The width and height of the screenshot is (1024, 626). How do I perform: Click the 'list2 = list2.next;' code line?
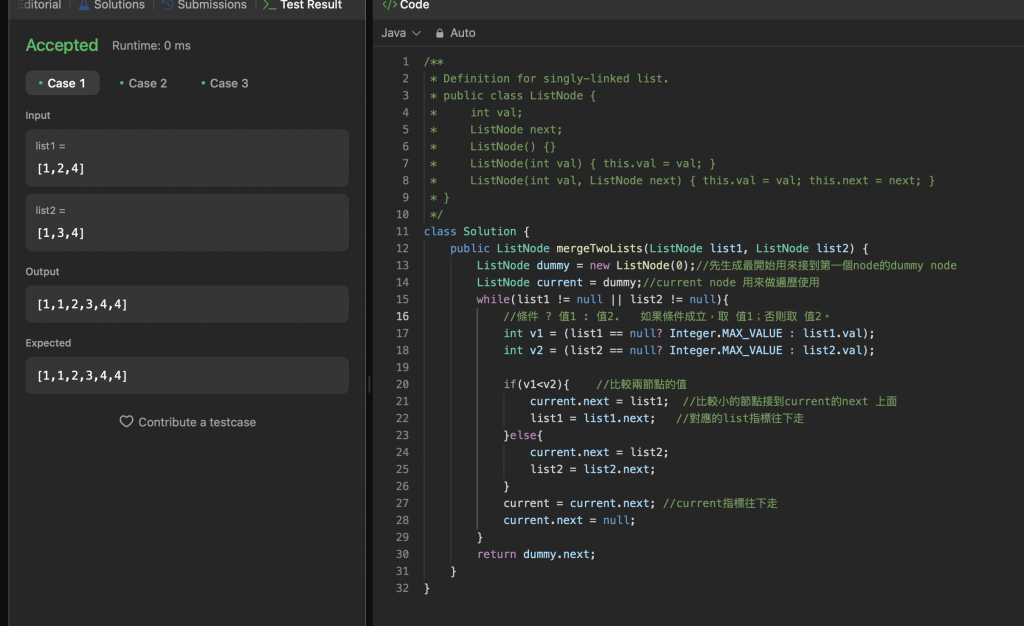(x=592, y=469)
